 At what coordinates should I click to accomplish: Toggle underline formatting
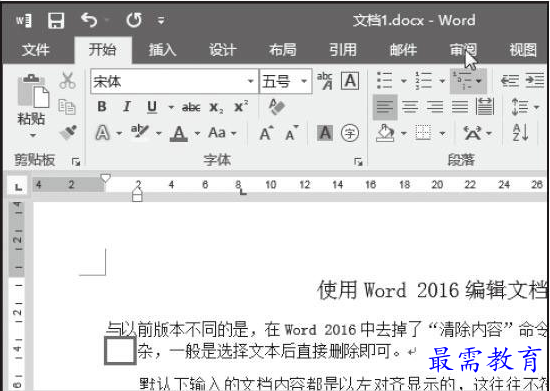[152, 107]
